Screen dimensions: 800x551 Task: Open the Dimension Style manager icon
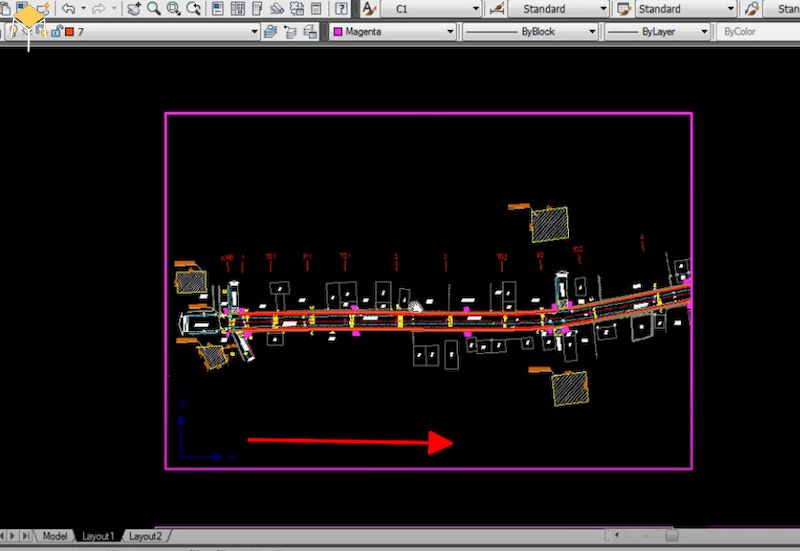pos(496,8)
